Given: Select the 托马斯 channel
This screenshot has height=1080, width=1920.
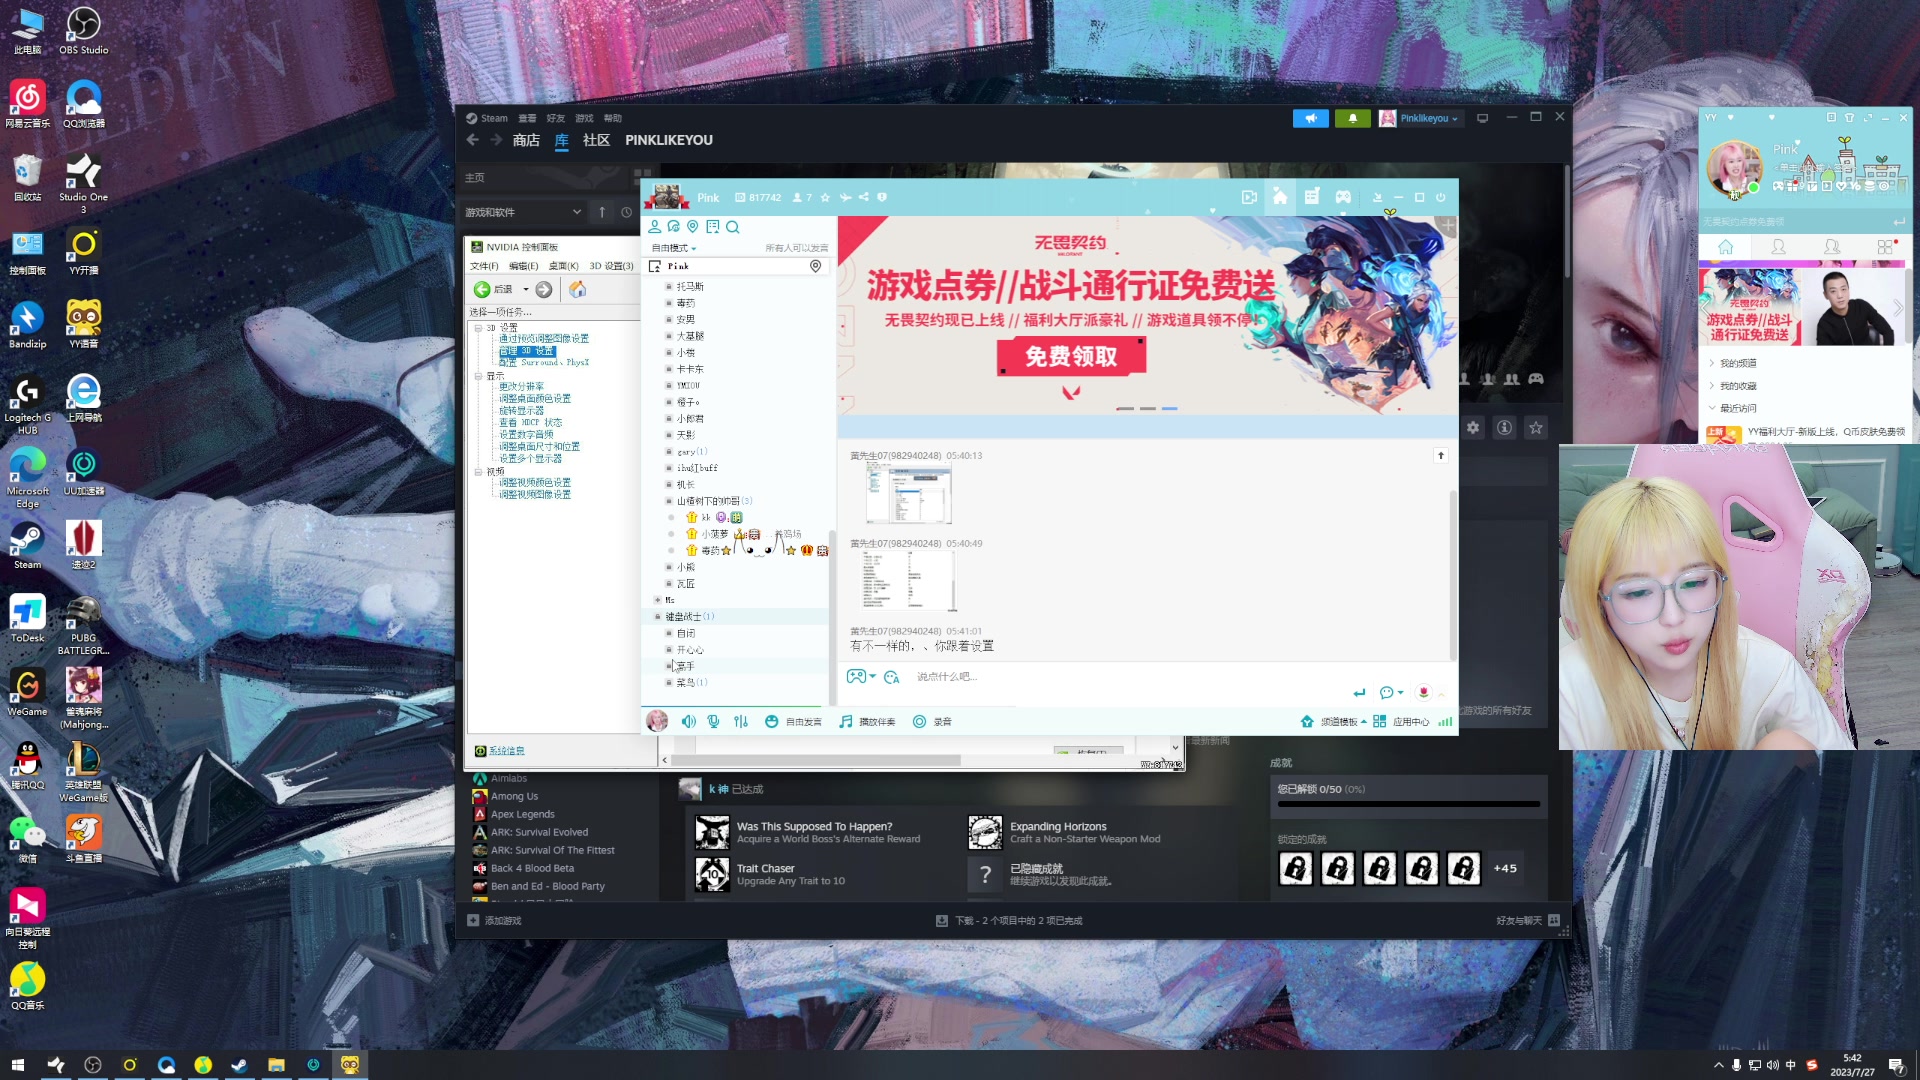Looking at the screenshot, I should click(690, 287).
